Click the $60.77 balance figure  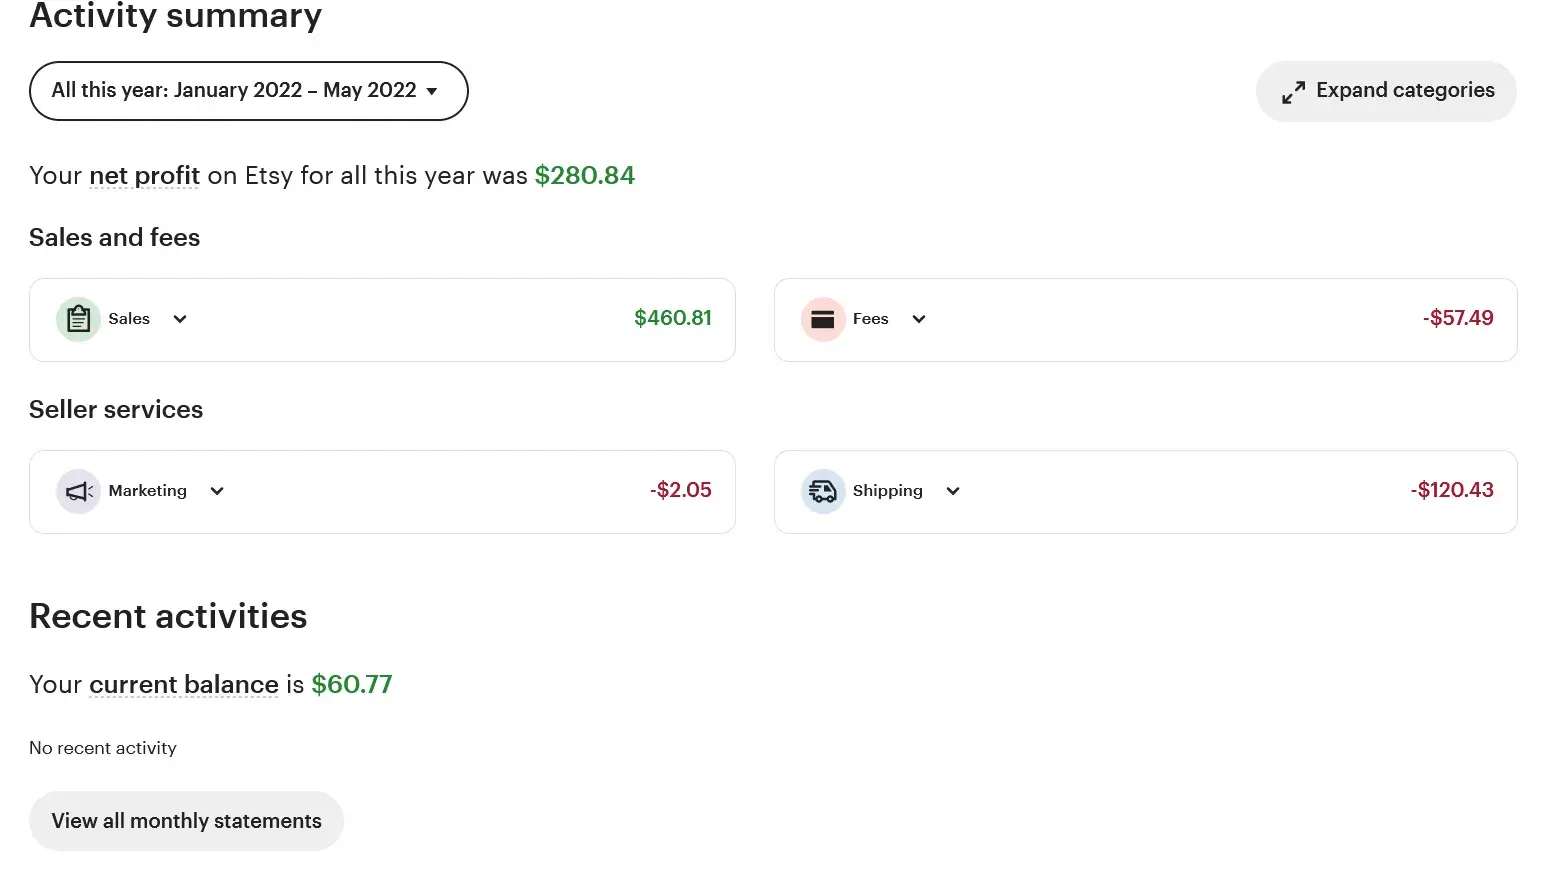tap(351, 685)
